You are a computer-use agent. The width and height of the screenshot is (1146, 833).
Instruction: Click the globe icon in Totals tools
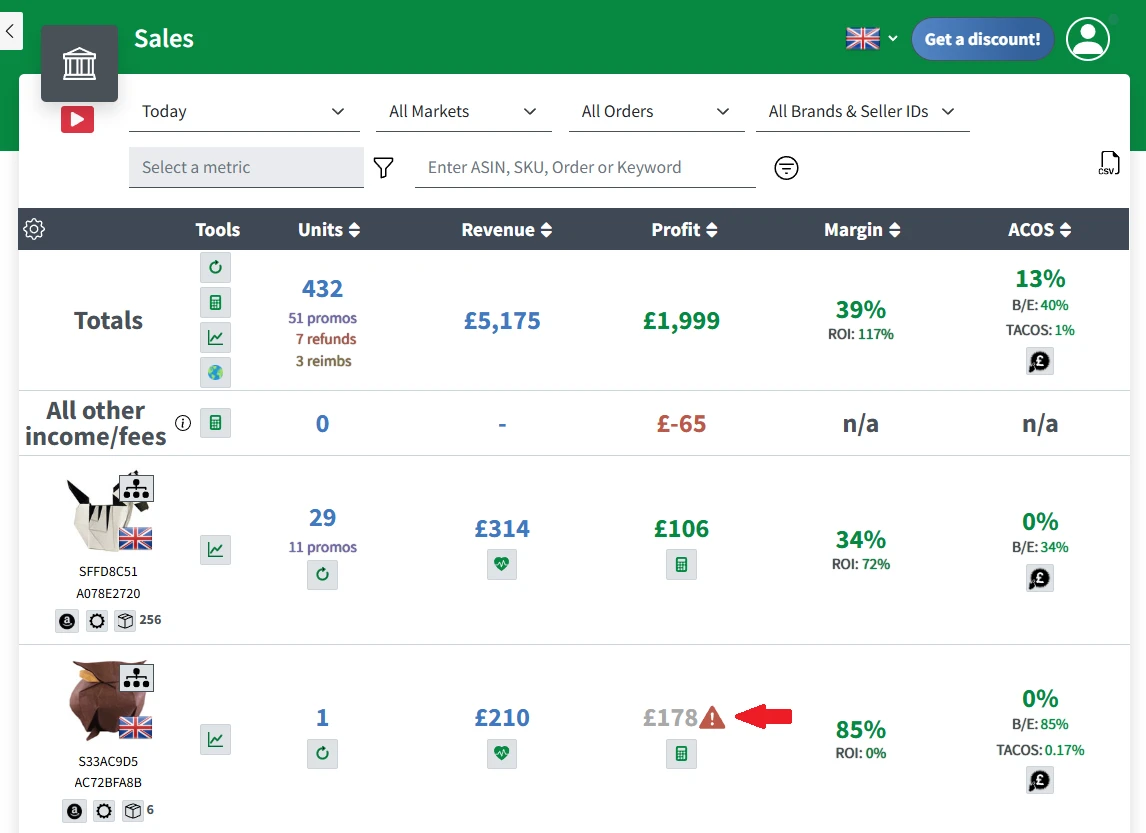click(216, 373)
